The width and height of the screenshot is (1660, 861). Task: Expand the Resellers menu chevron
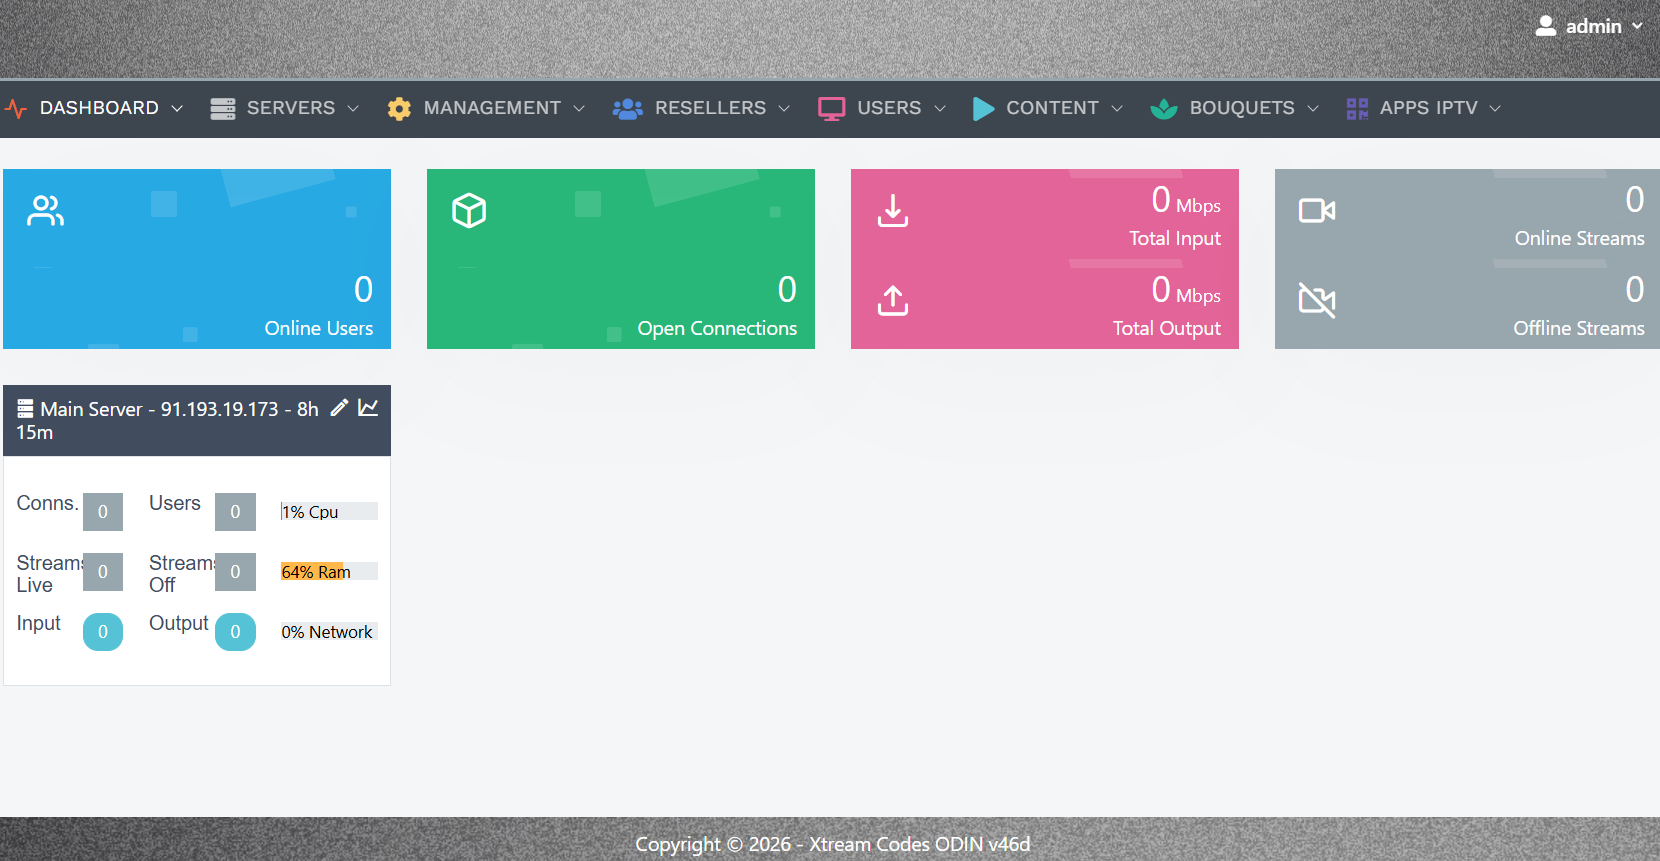[784, 108]
